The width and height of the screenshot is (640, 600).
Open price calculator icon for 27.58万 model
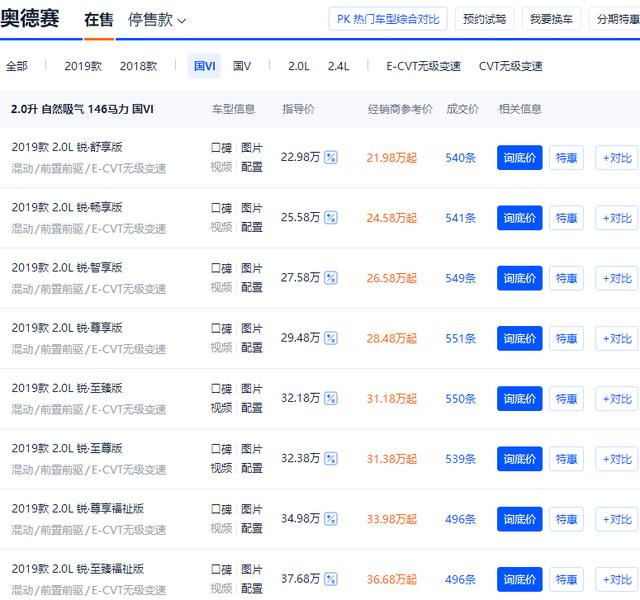(331, 278)
